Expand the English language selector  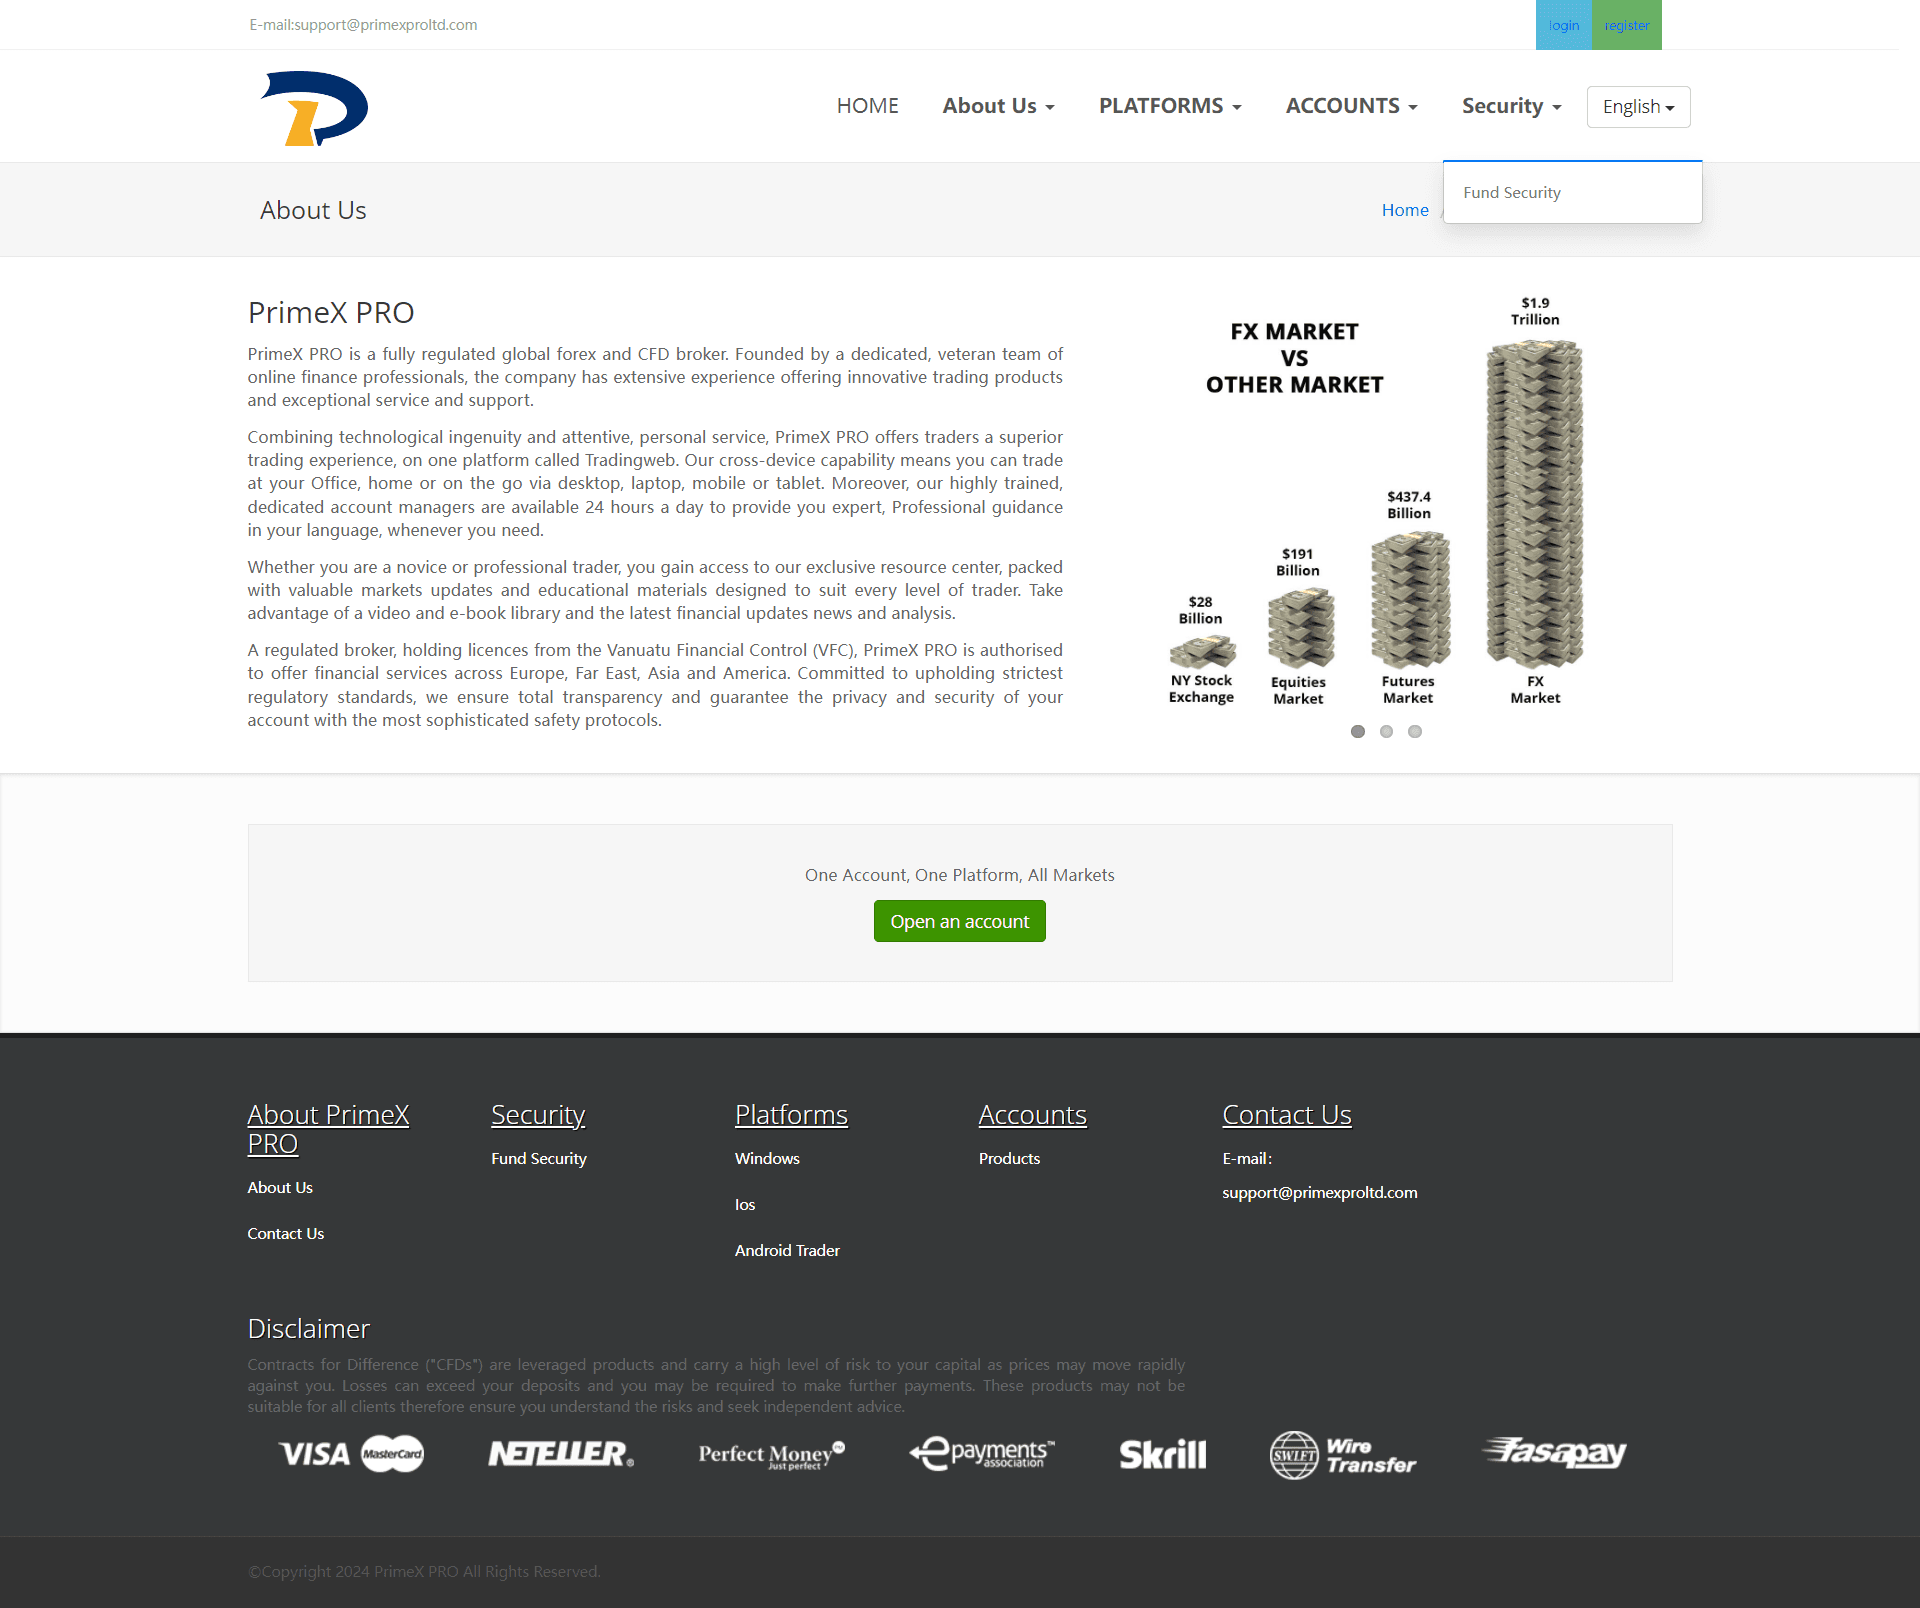[x=1635, y=105]
